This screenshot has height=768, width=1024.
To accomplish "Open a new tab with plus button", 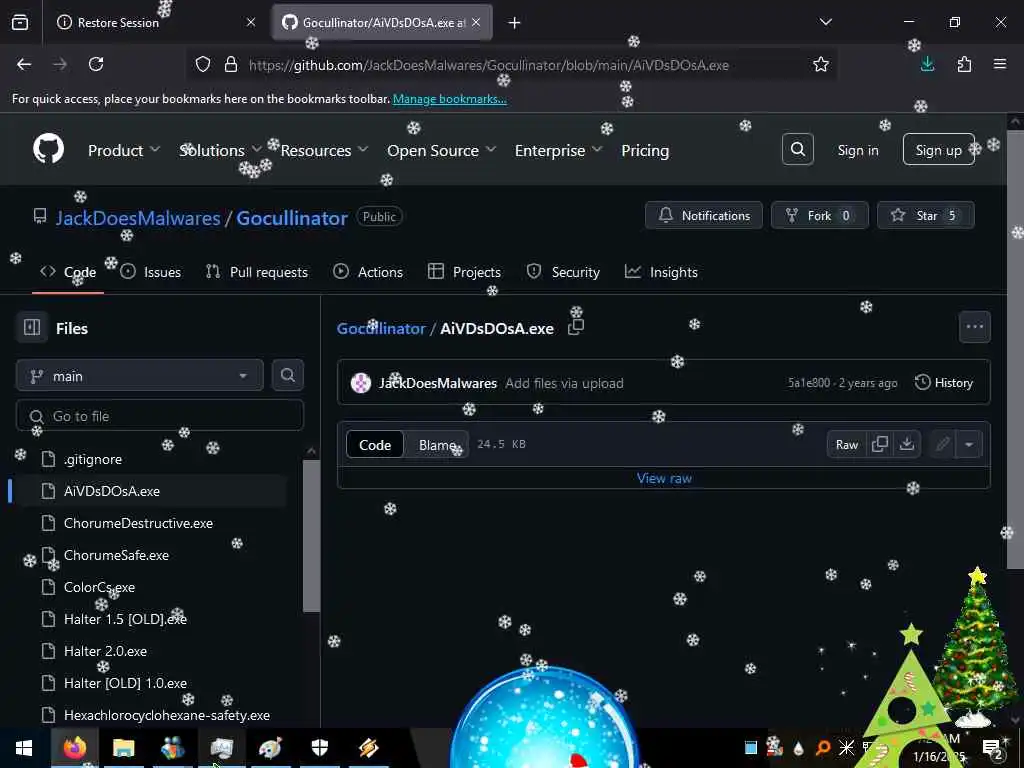I will [x=515, y=23].
